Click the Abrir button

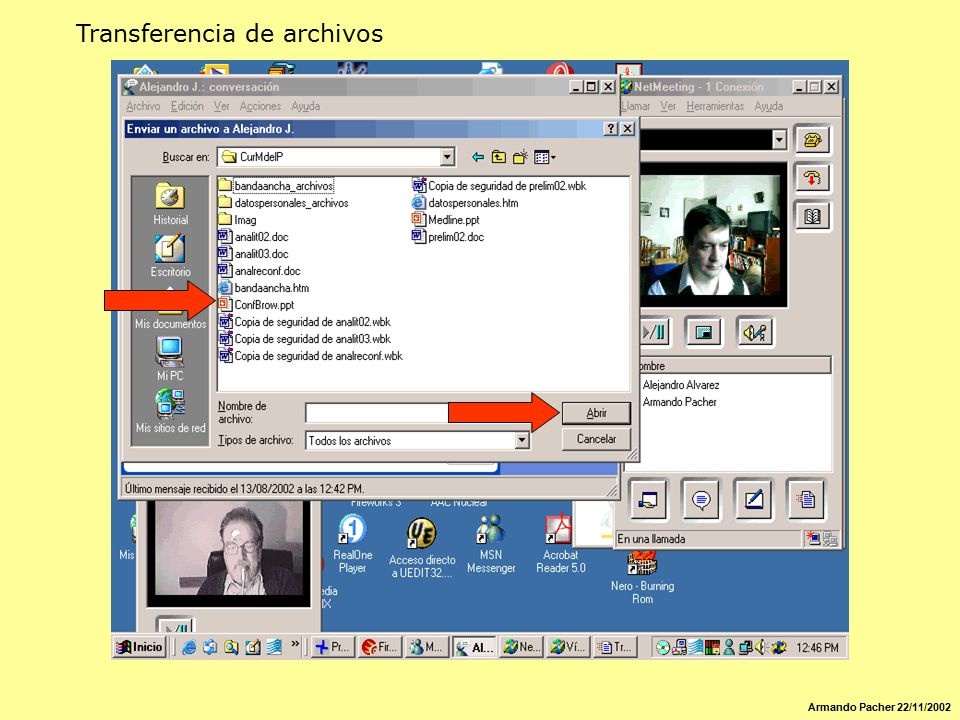tap(596, 413)
